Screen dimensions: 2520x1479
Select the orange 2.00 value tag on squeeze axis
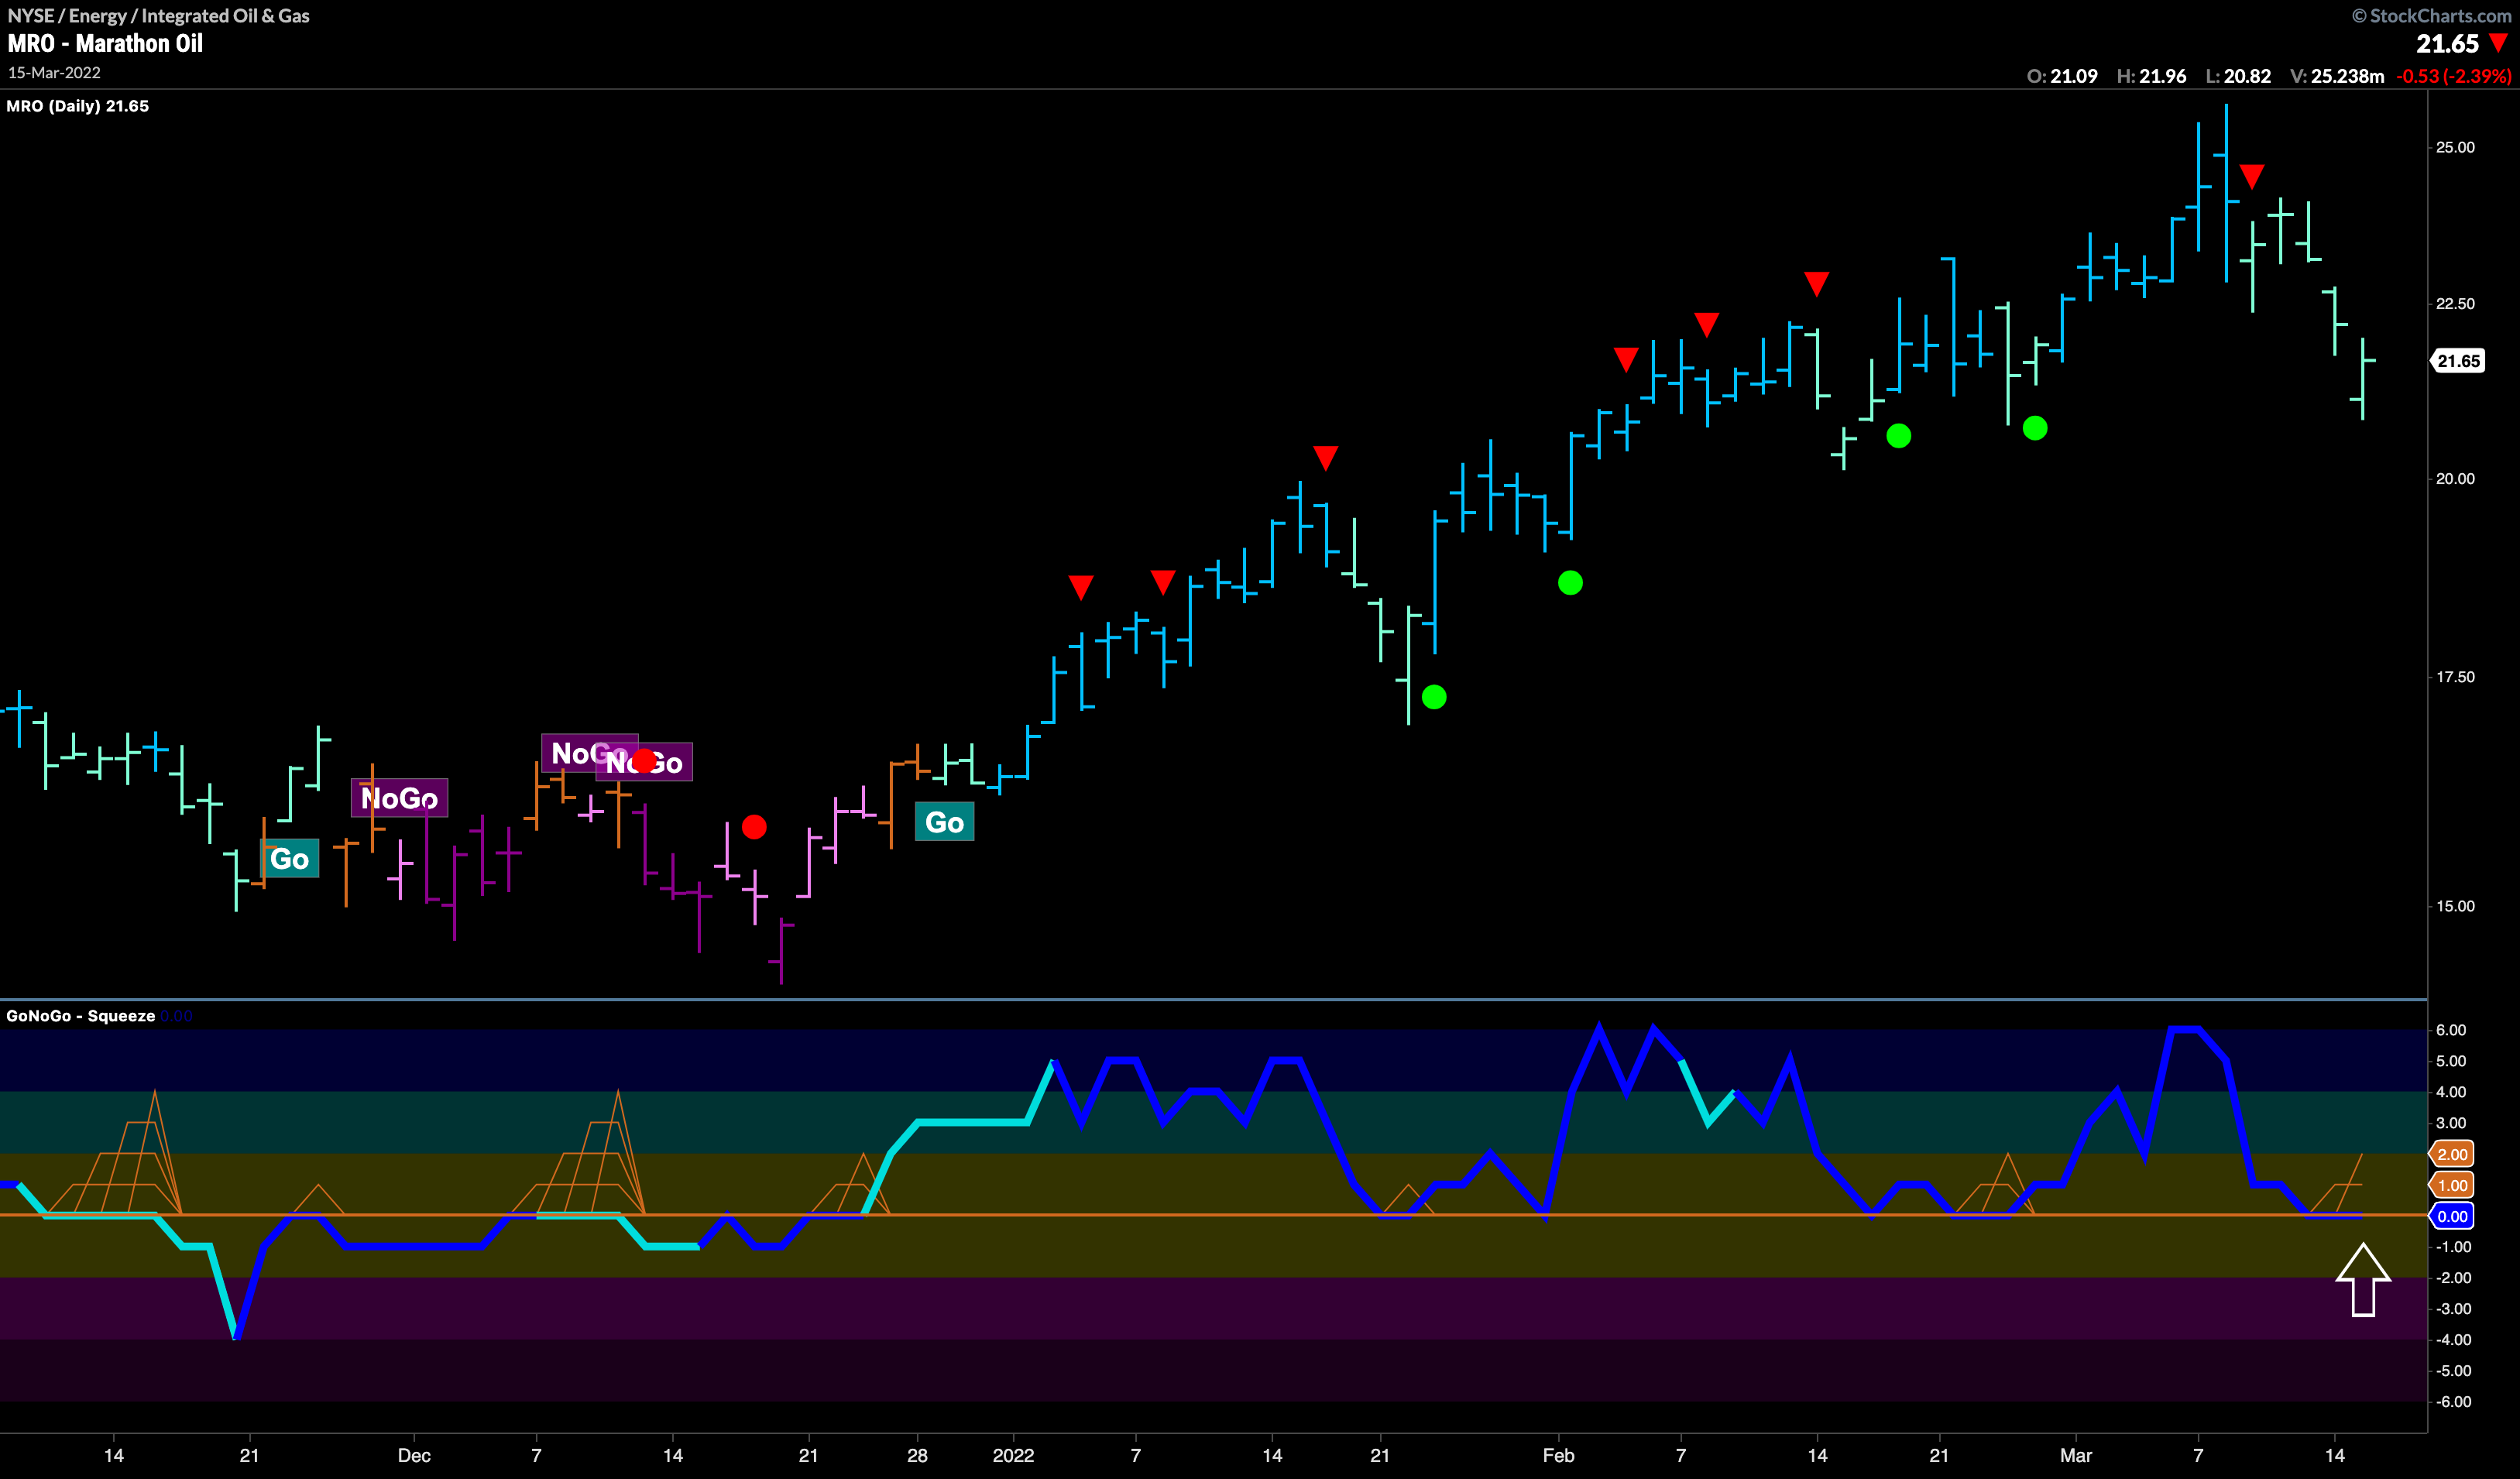tap(2451, 1154)
